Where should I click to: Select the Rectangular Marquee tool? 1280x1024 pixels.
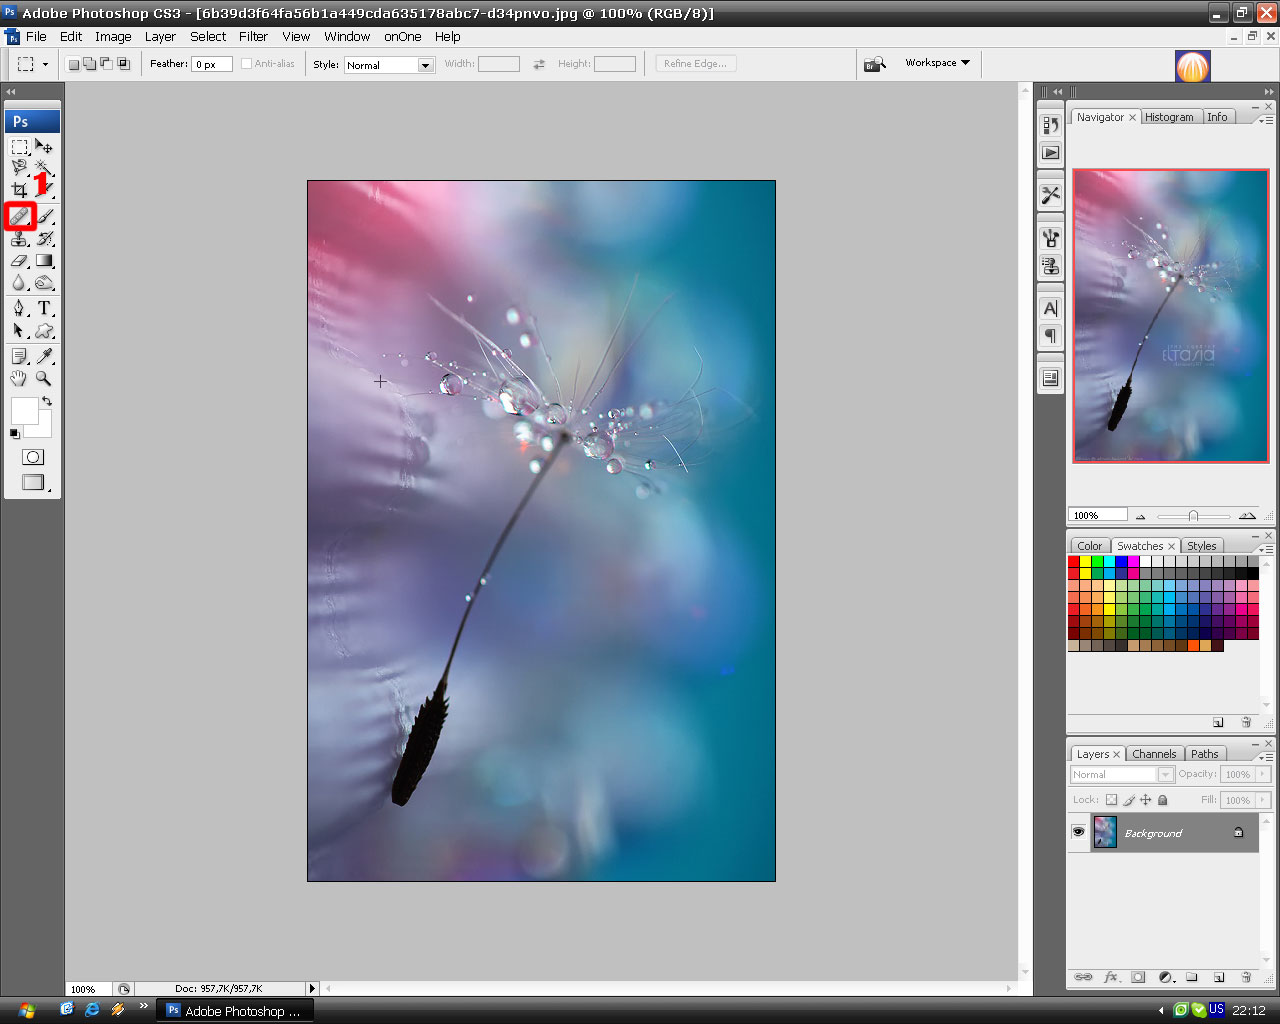tap(20, 146)
